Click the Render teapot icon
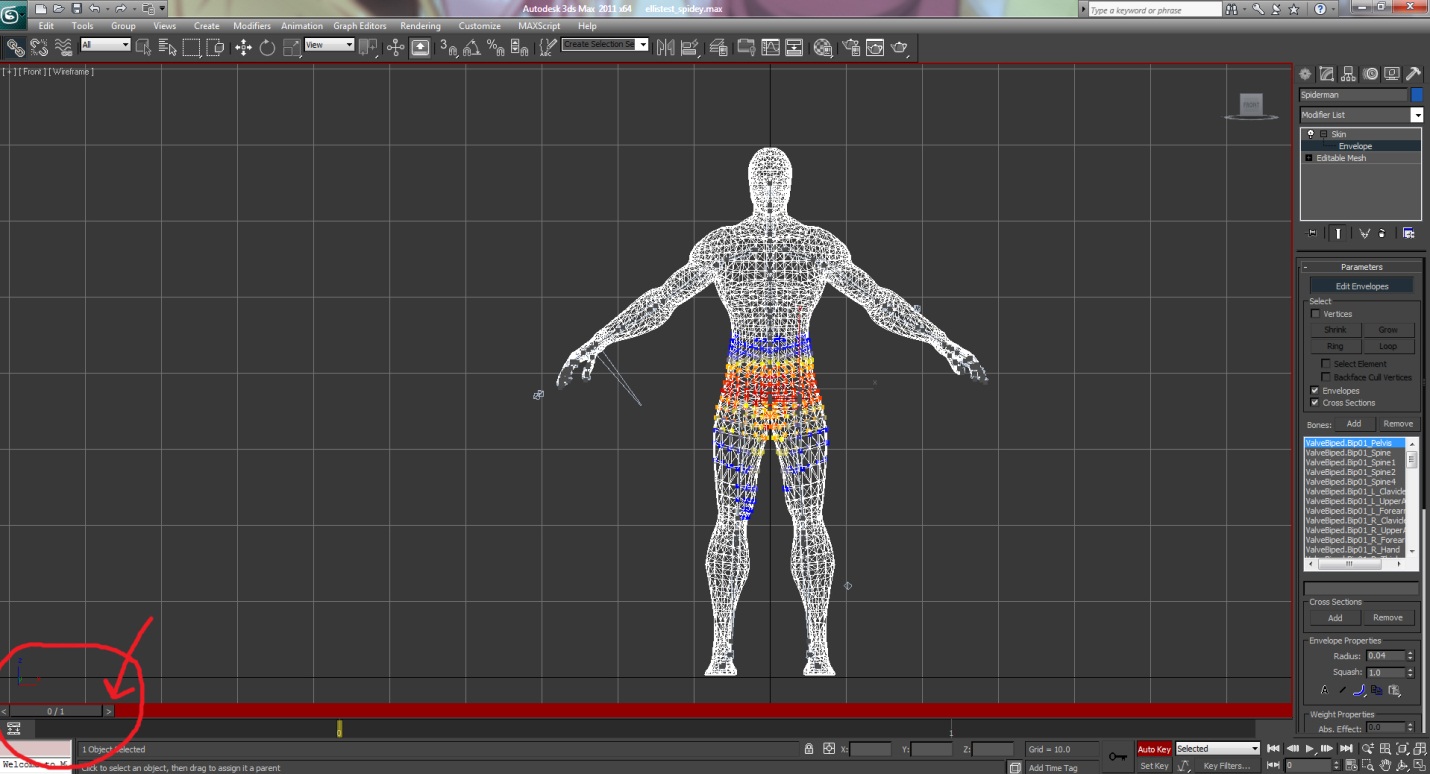This screenshot has height=774, width=1430. tap(899, 47)
